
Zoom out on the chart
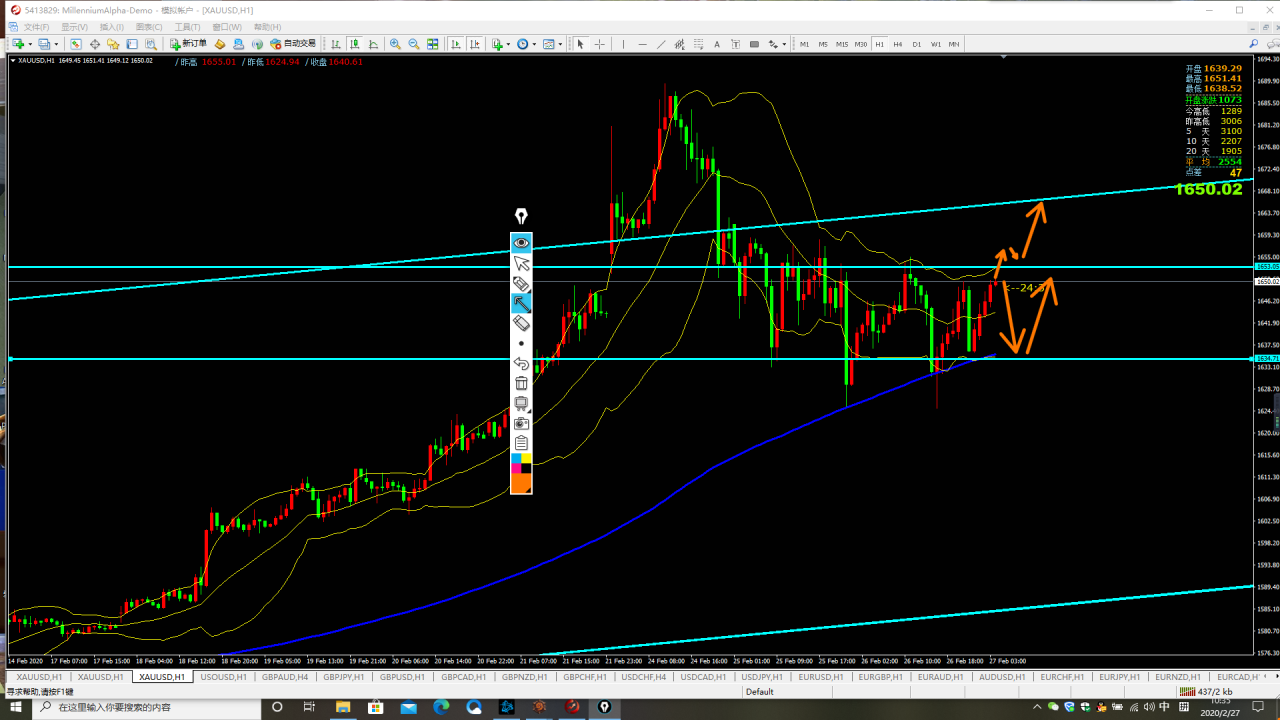coord(414,44)
